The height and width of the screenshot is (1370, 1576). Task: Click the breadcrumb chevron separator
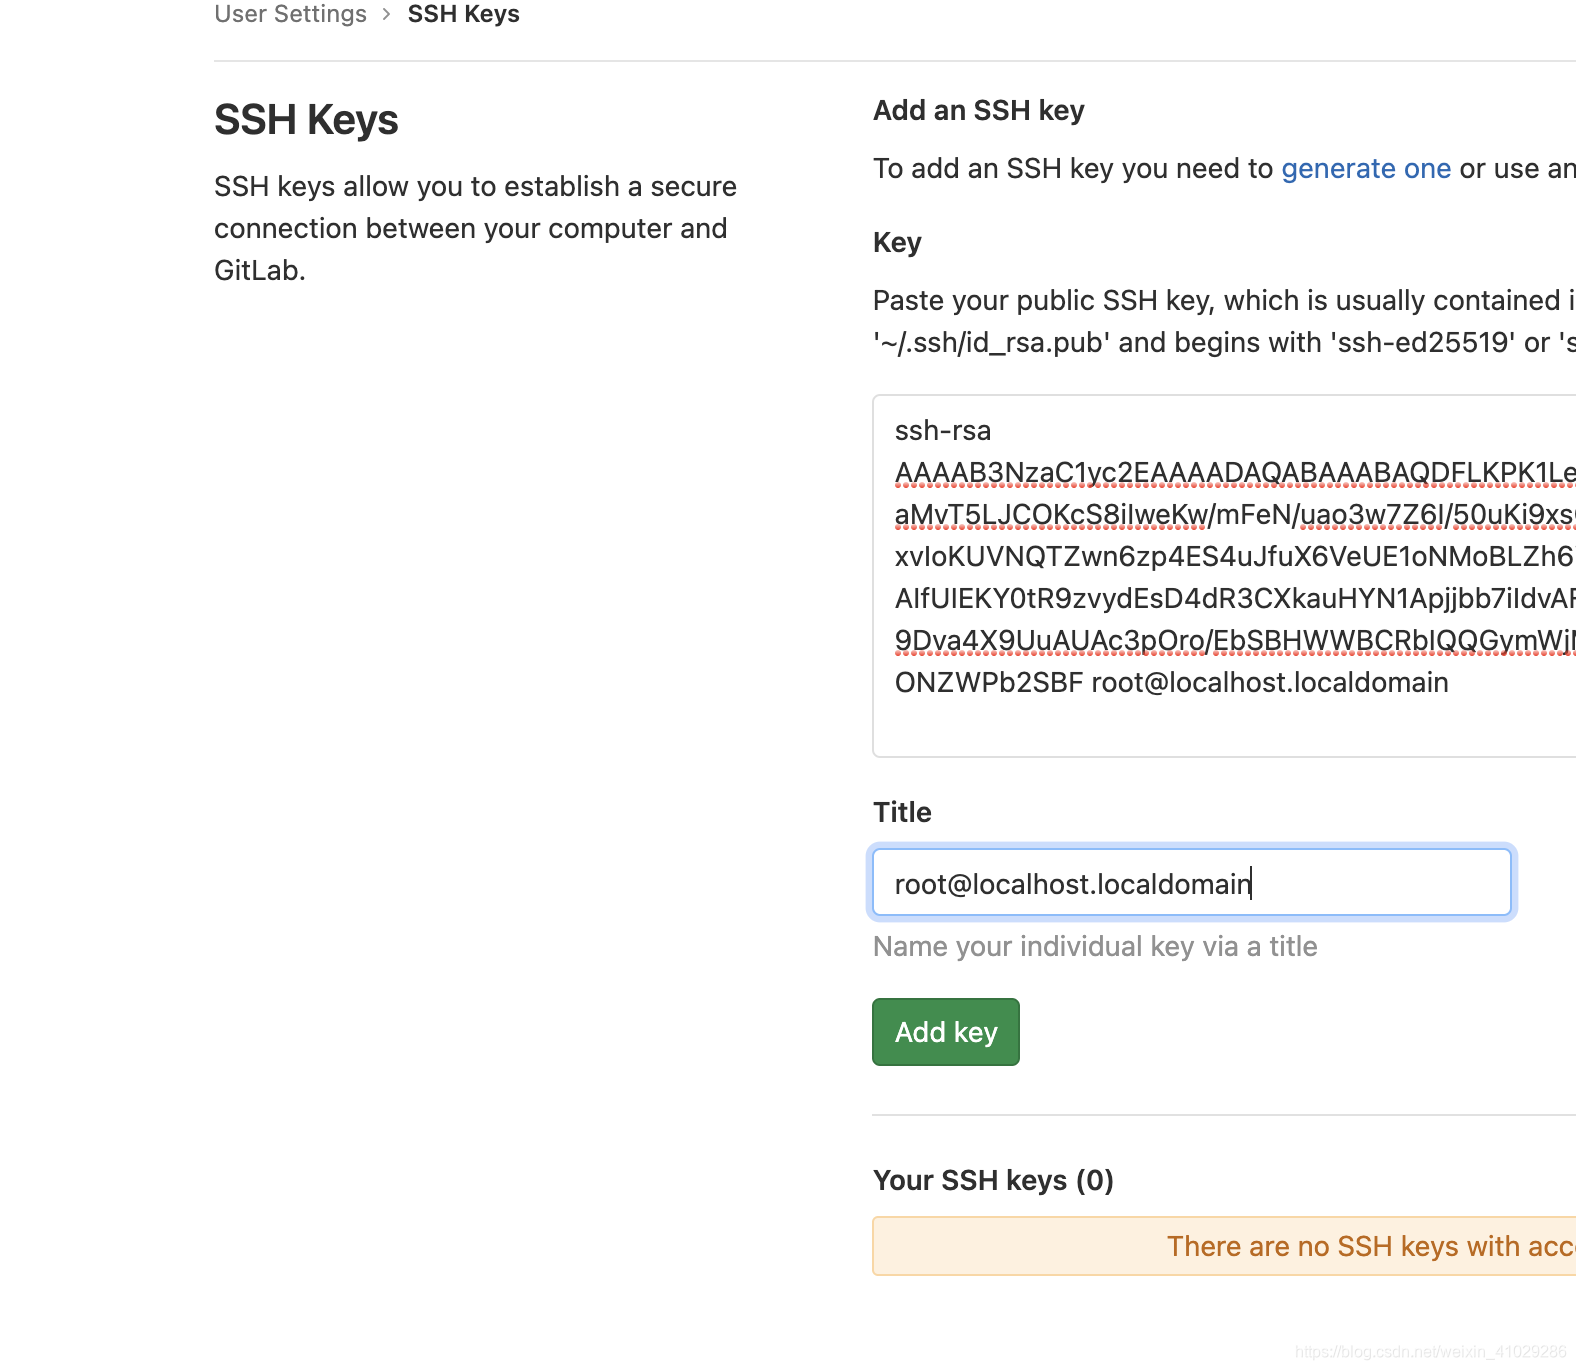tap(386, 14)
